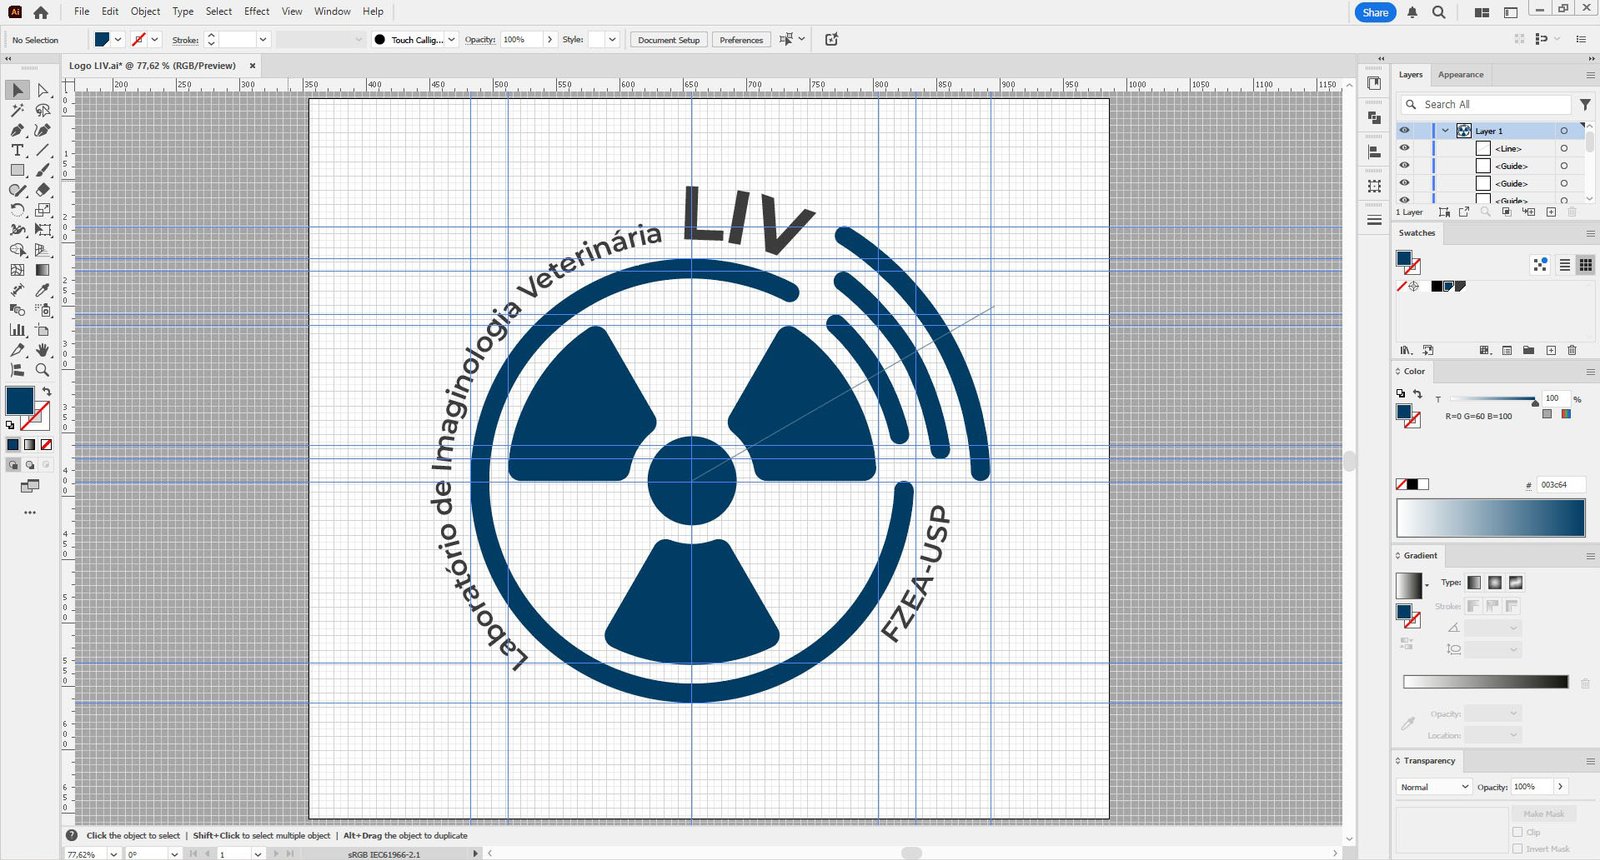Select Linear gradient type
1600x860 pixels.
(x=1474, y=582)
